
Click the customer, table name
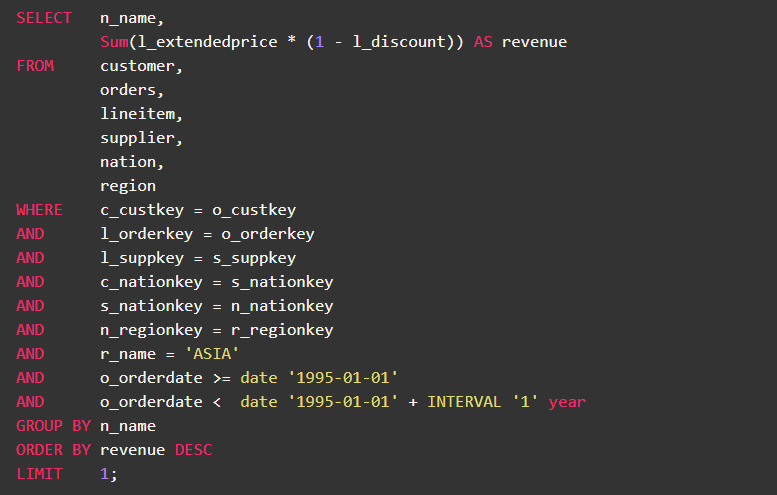(141, 66)
